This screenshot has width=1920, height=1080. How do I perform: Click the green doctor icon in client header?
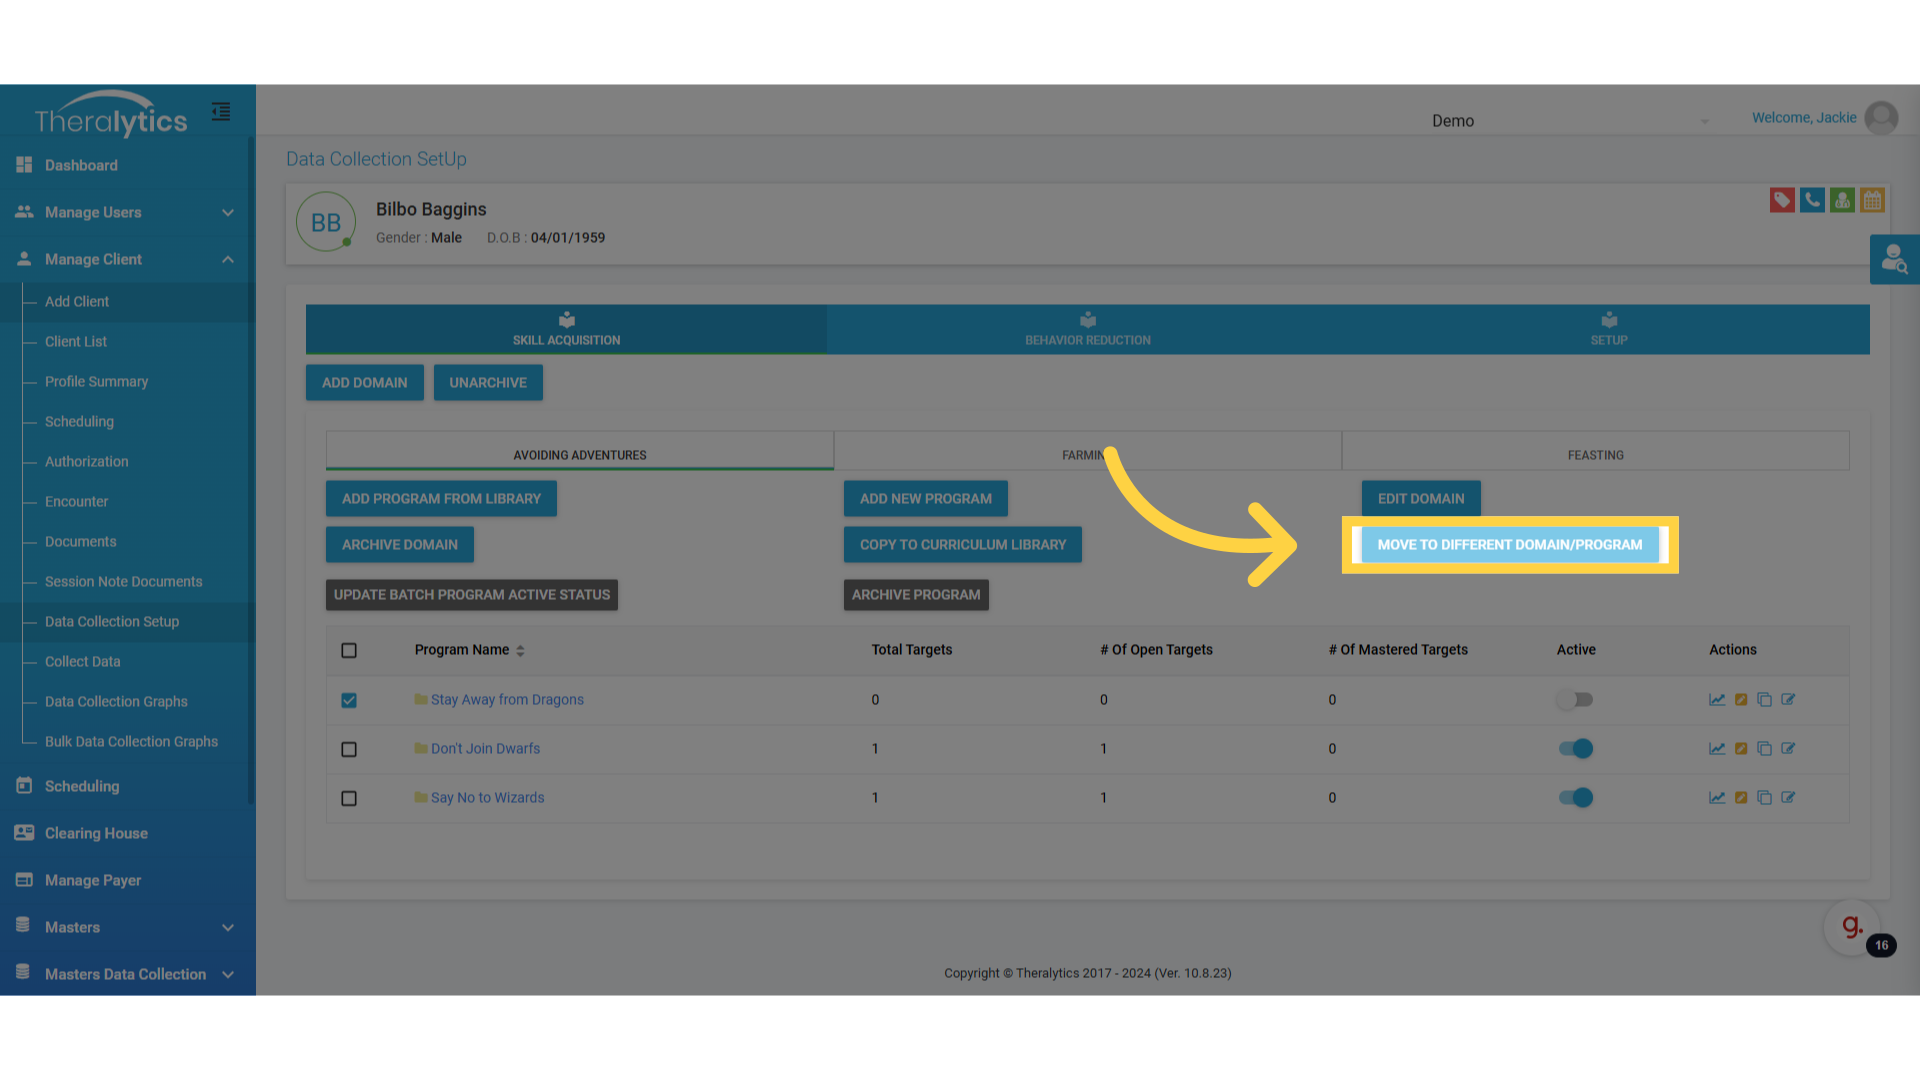click(1842, 200)
